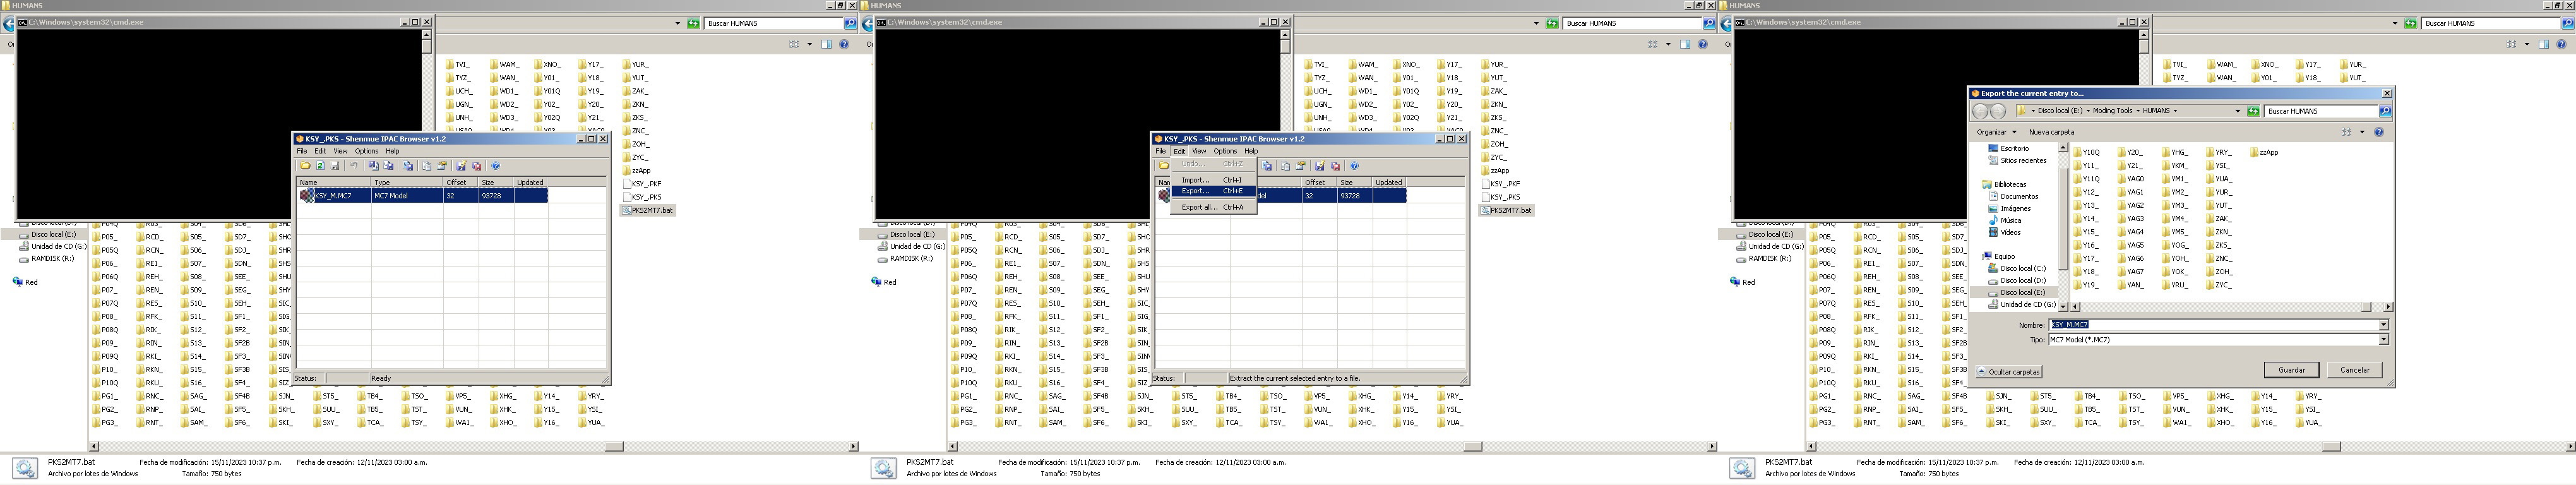The height and width of the screenshot is (485, 2576).
Task: Select YAG7 folder in Export dialog
Action: coord(2130,272)
